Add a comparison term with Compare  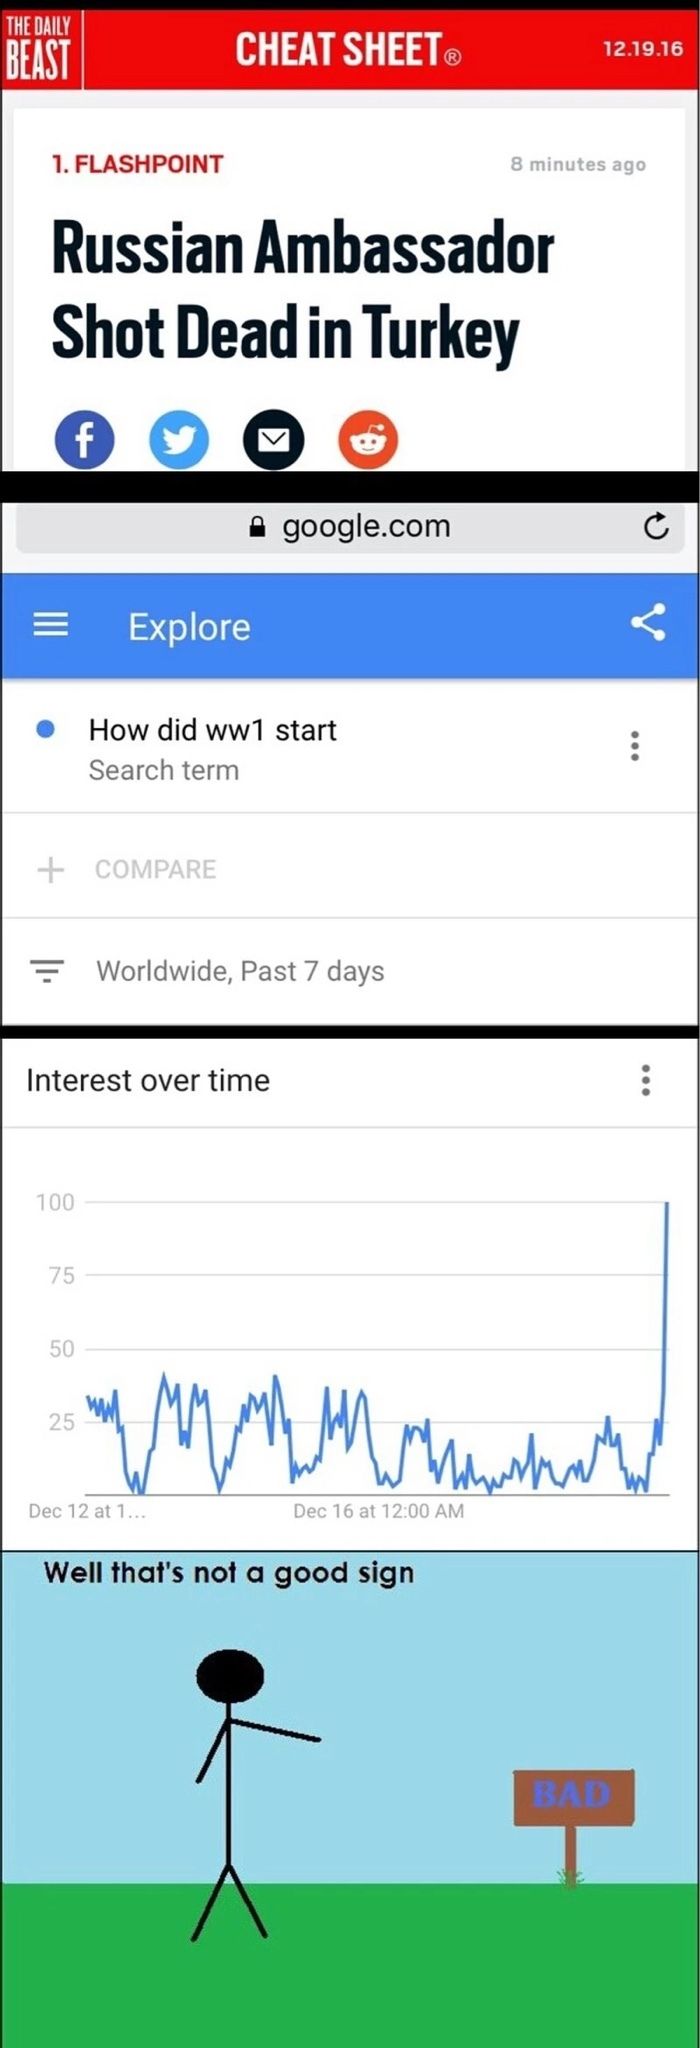pos(155,869)
